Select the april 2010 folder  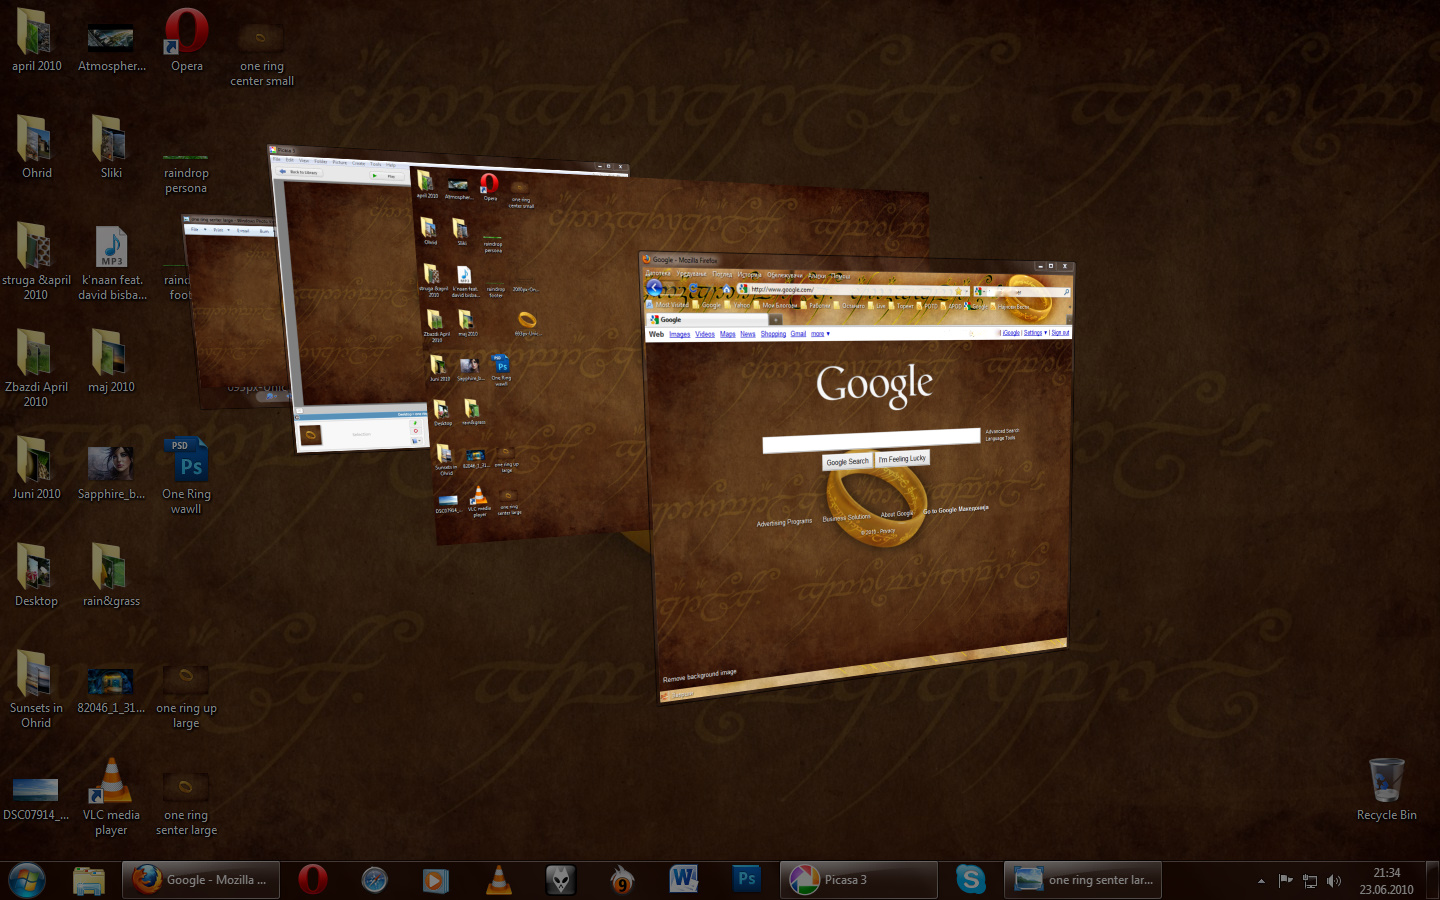(x=36, y=41)
